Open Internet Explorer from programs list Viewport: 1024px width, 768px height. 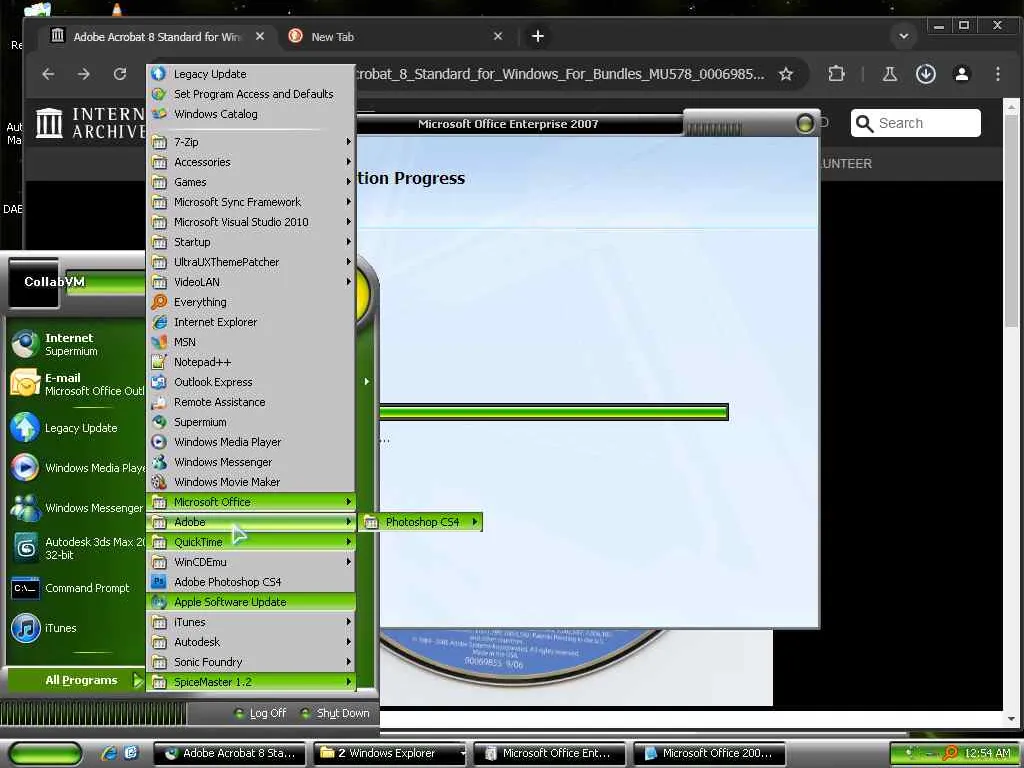point(251,322)
